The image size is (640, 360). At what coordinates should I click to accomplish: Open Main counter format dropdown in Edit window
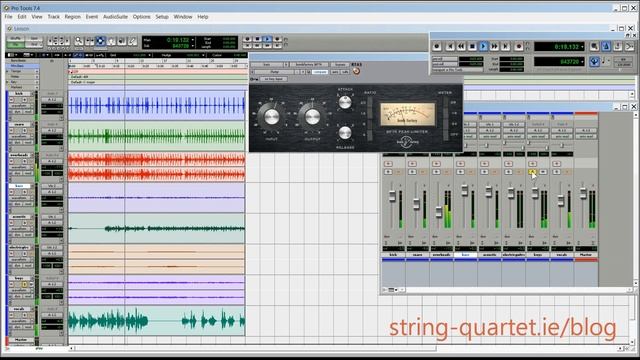coord(193,40)
